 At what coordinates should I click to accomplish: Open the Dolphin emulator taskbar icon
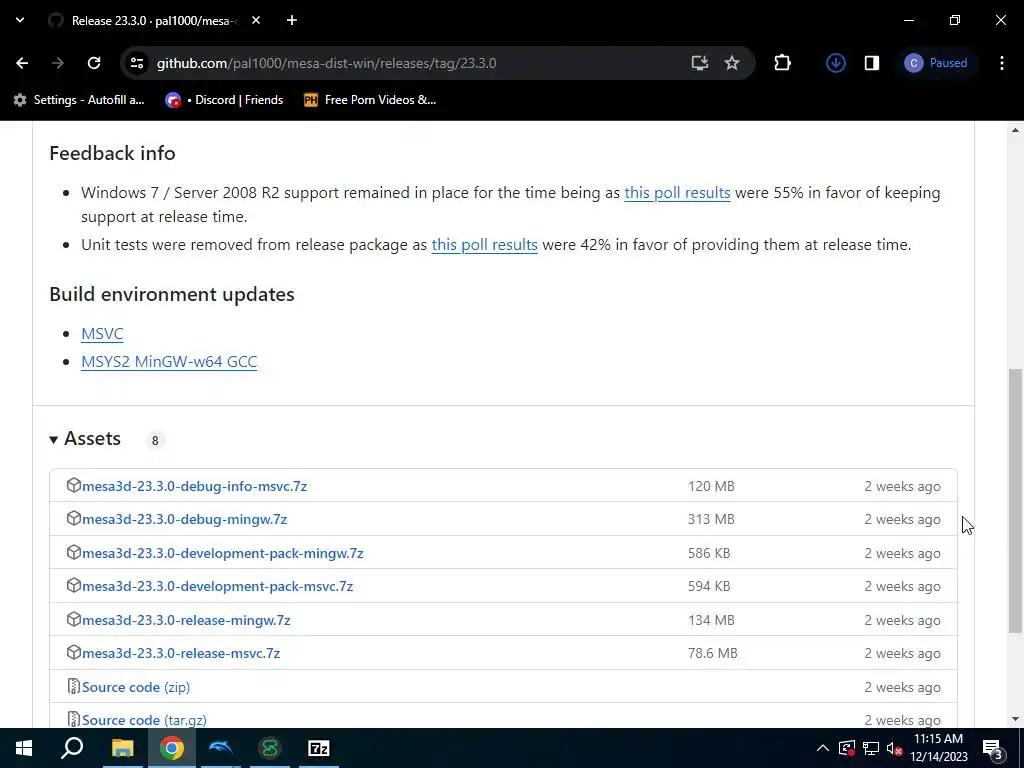point(220,748)
